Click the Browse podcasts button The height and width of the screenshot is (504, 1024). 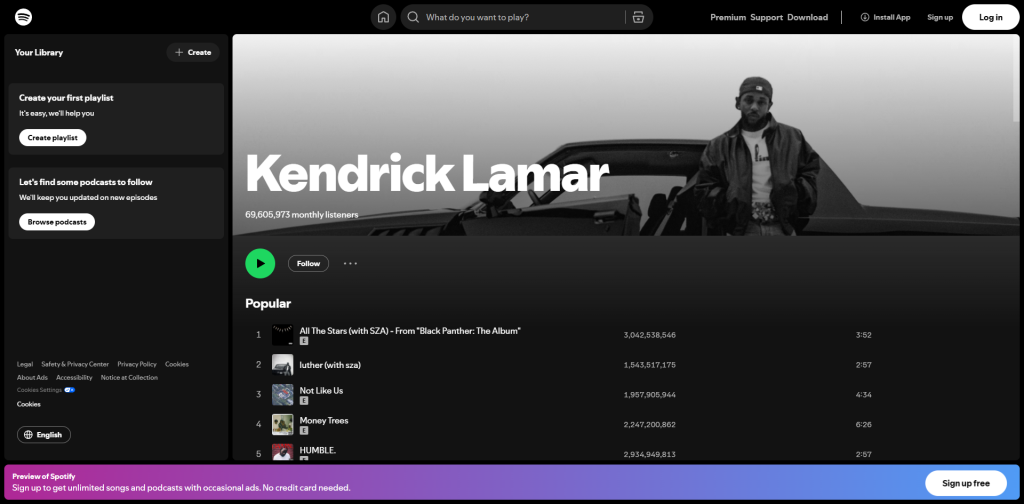(57, 222)
